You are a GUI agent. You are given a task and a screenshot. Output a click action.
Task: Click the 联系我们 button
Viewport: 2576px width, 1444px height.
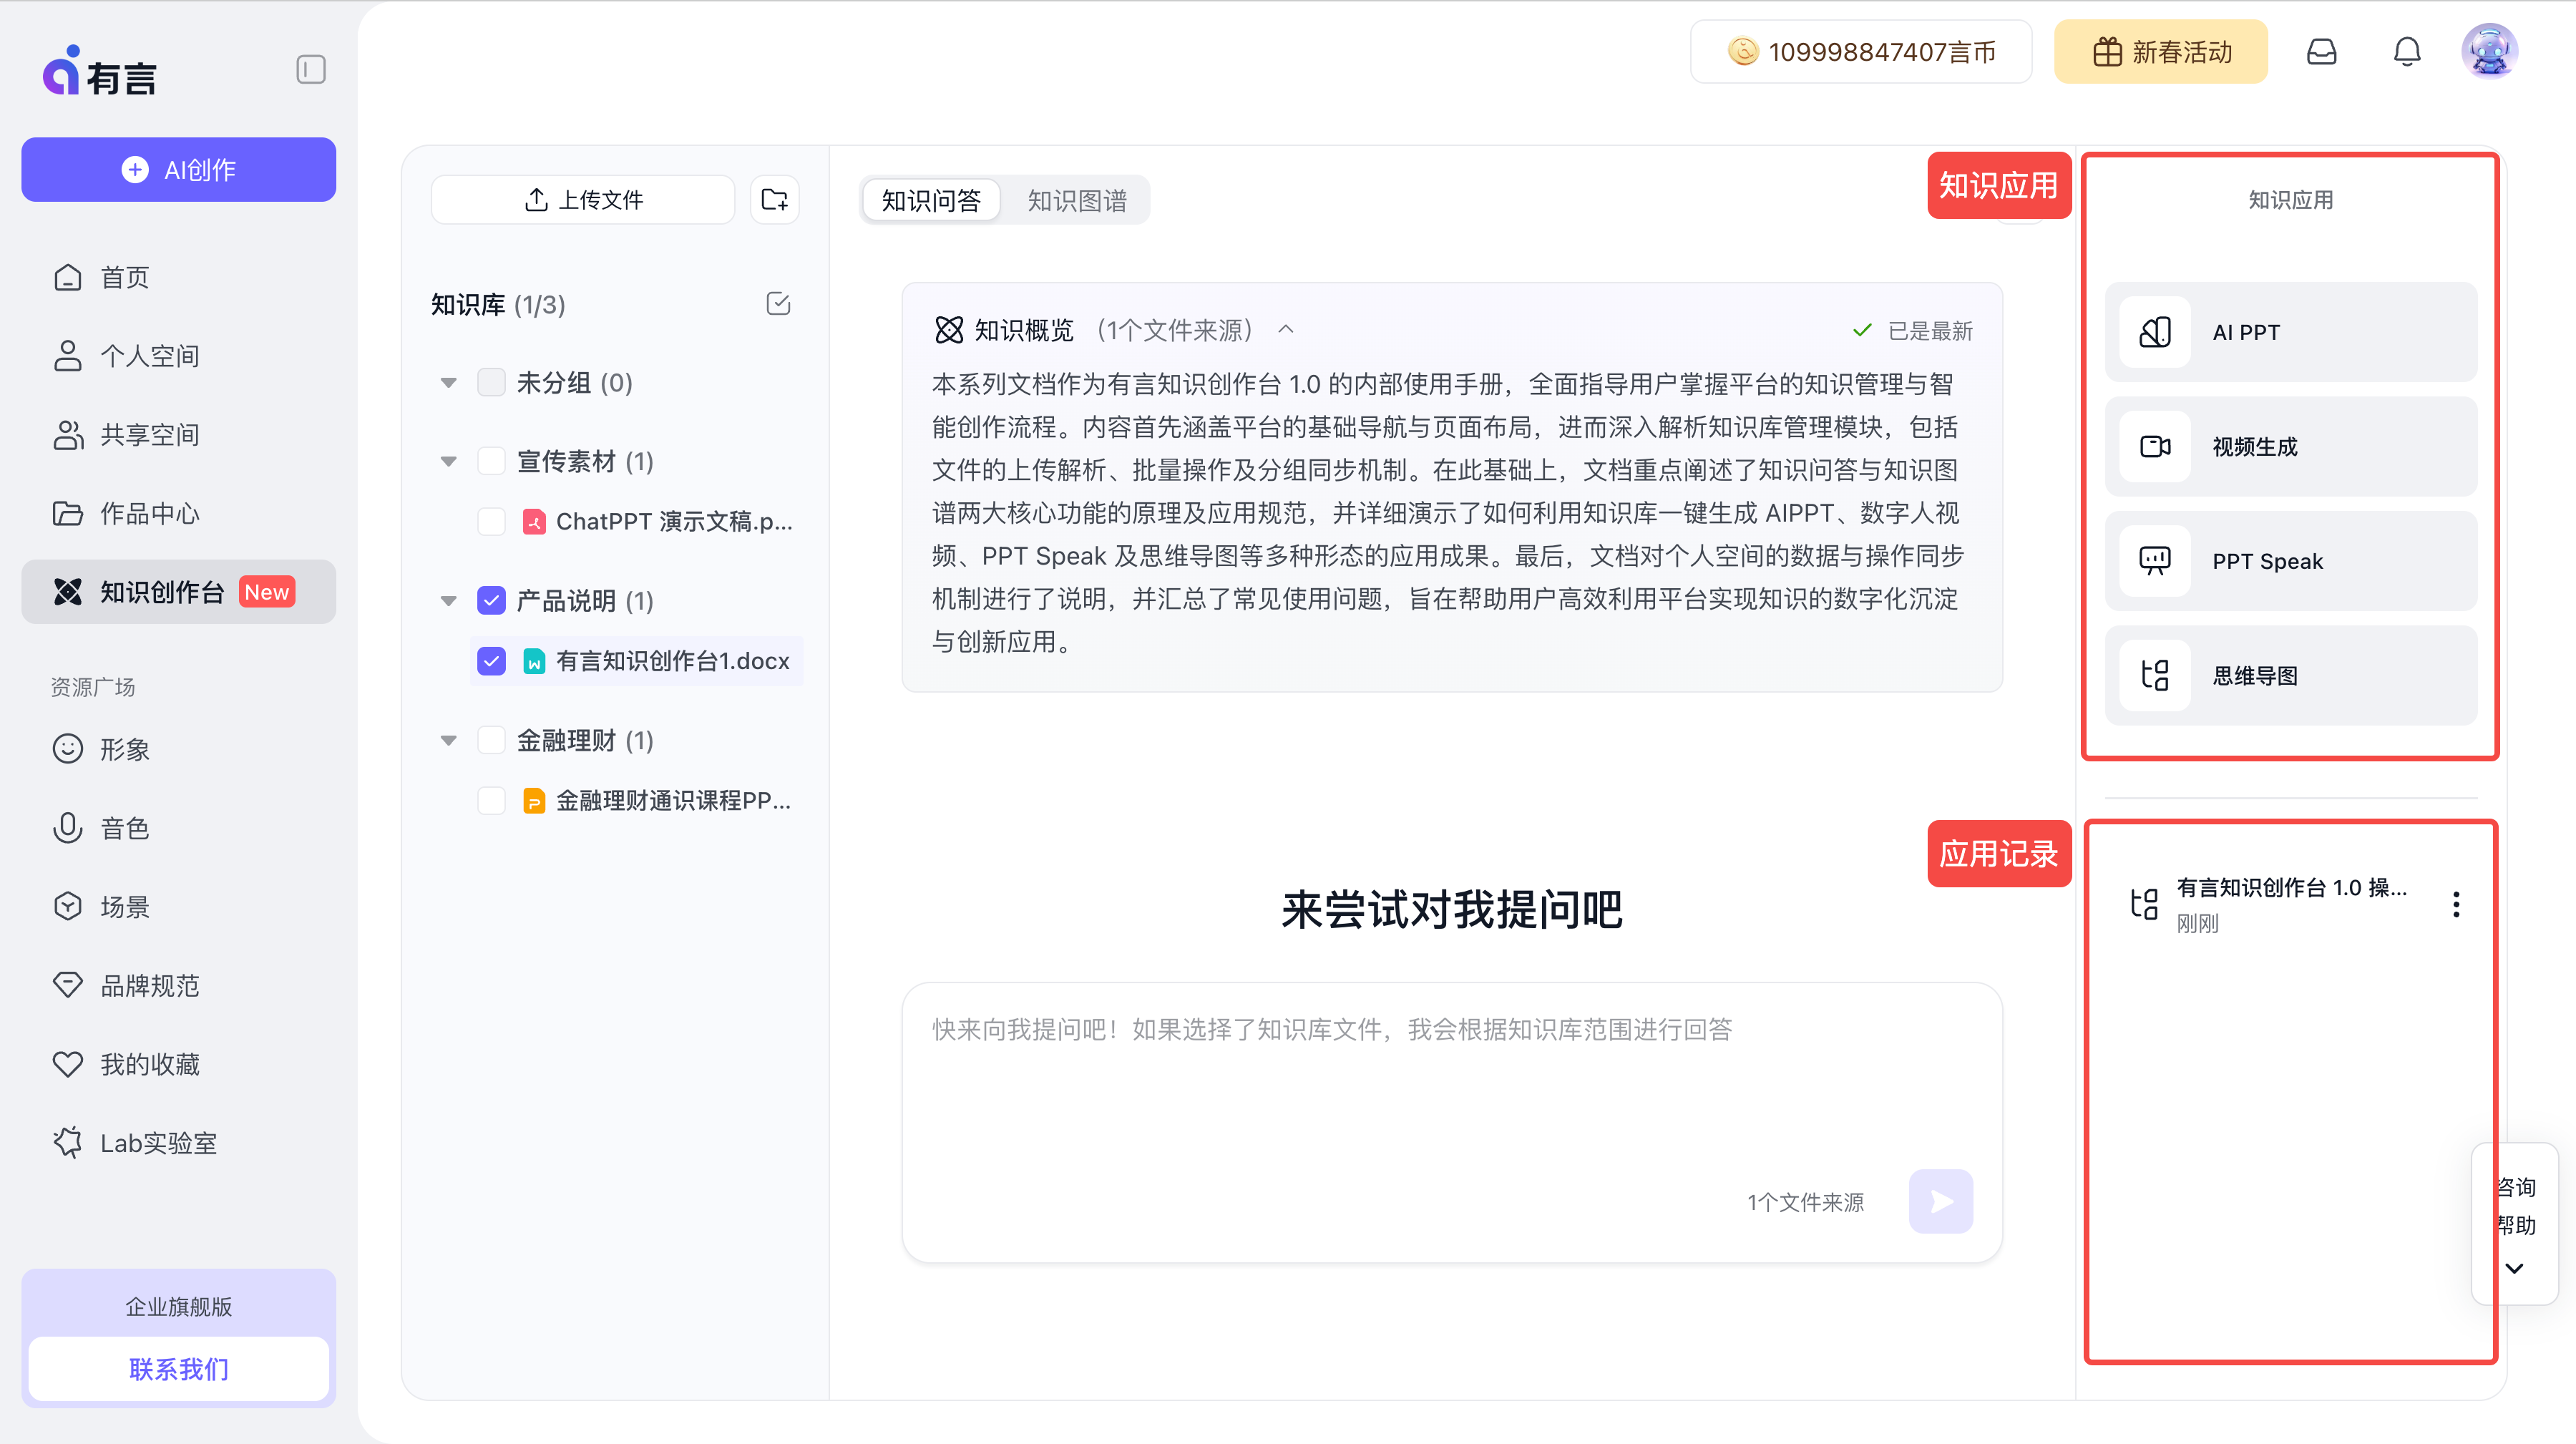(x=178, y=1369)
